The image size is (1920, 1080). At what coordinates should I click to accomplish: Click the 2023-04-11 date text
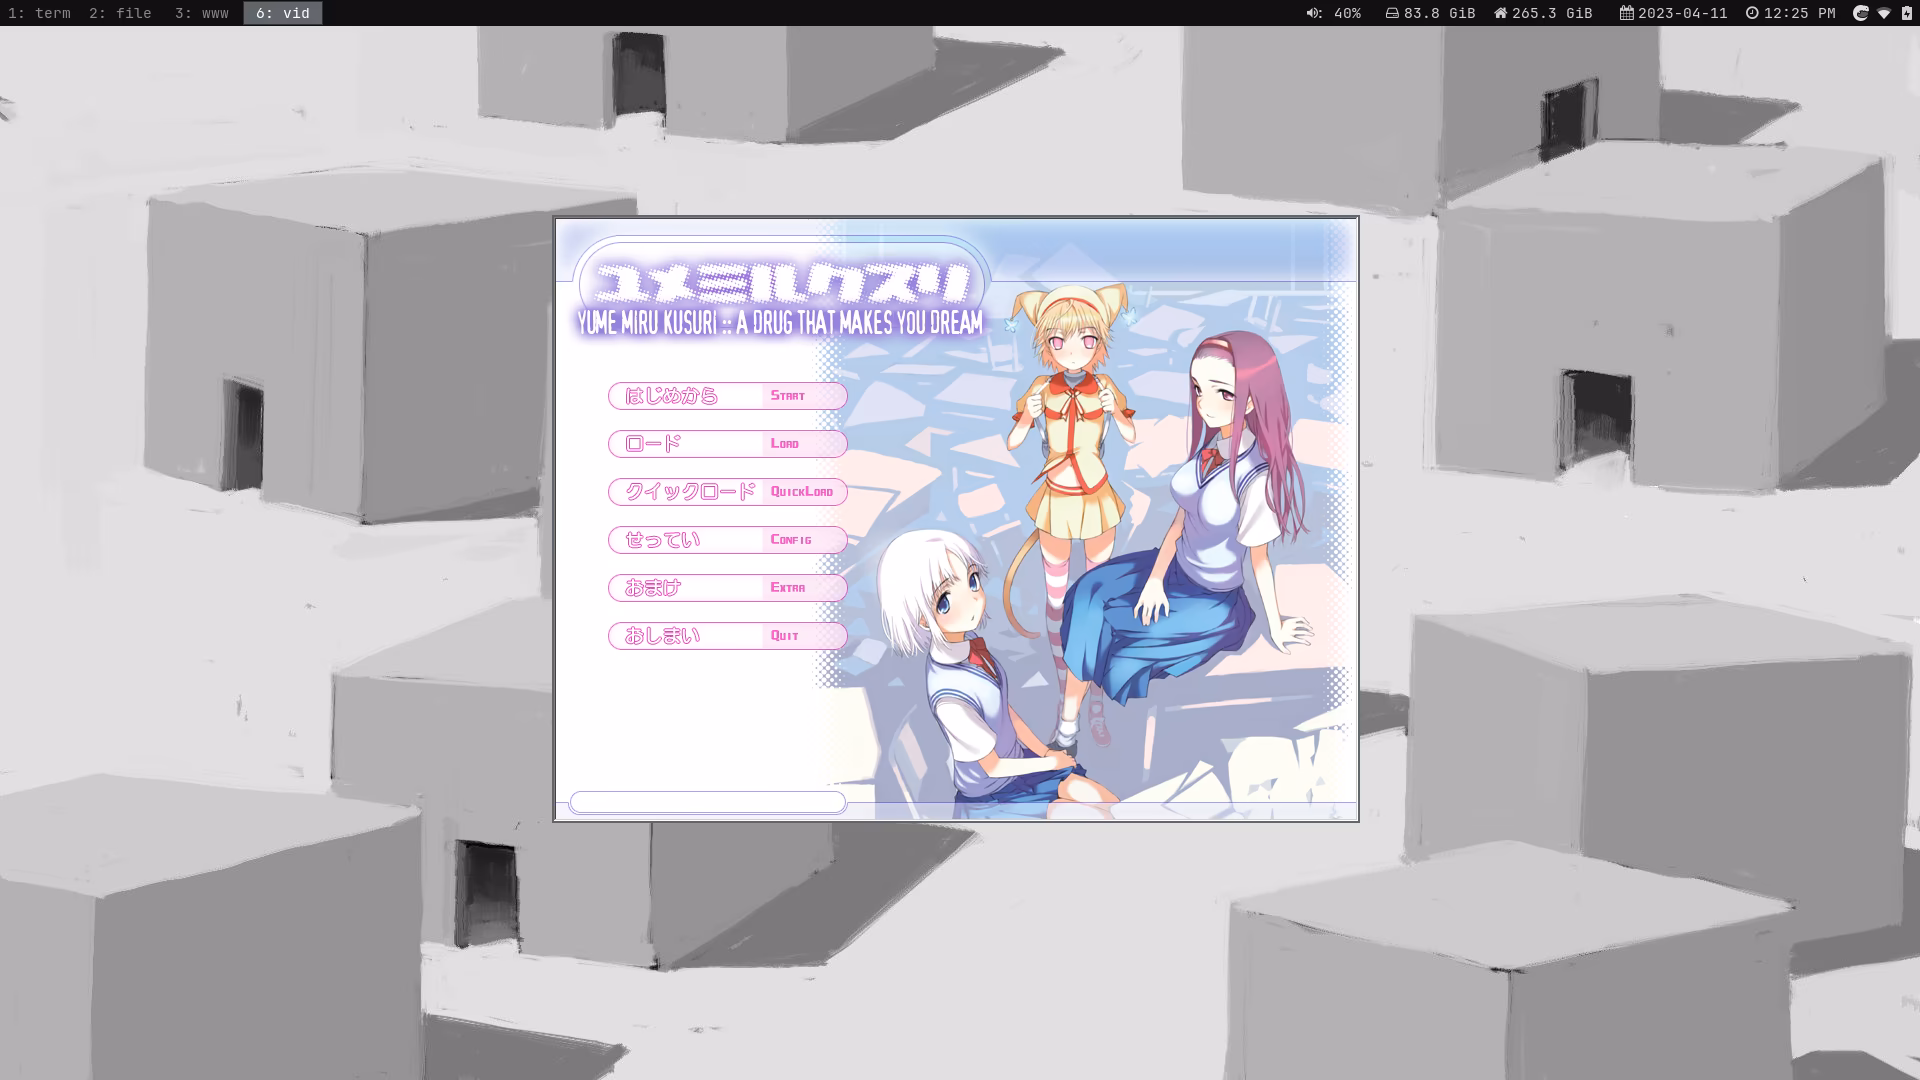1682,13
